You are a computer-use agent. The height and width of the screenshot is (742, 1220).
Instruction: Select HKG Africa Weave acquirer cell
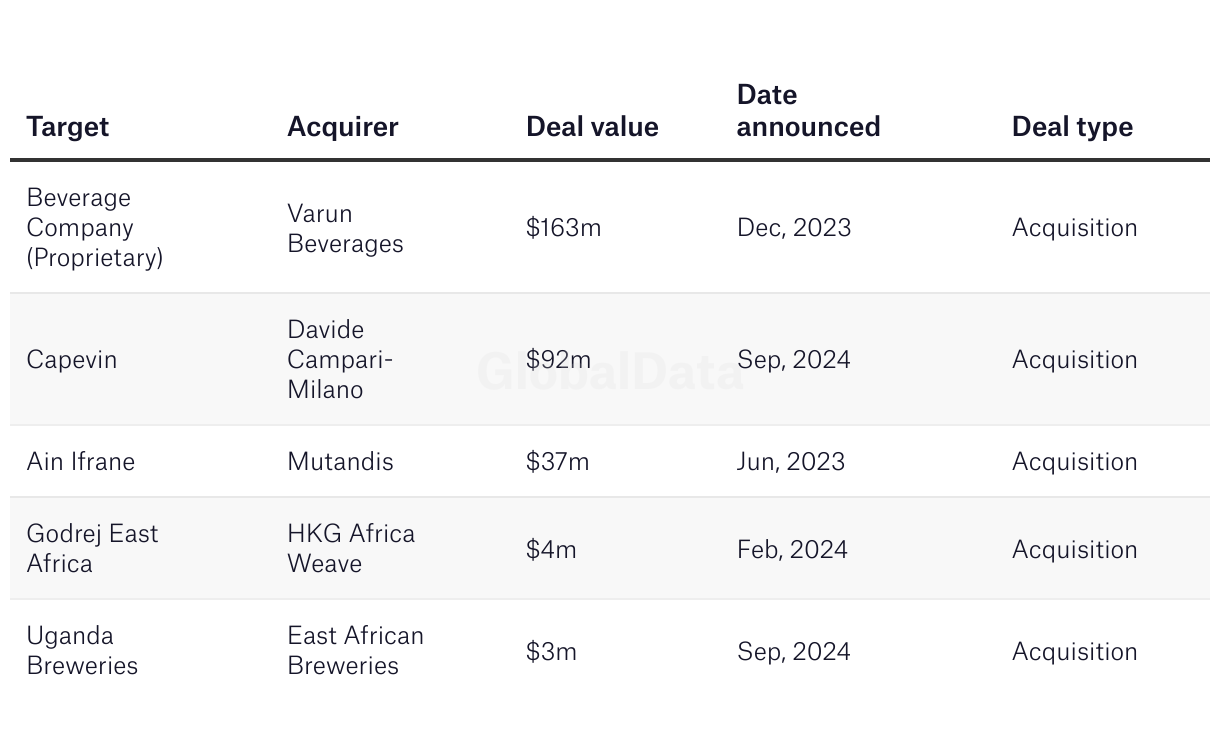pos(351,549)
